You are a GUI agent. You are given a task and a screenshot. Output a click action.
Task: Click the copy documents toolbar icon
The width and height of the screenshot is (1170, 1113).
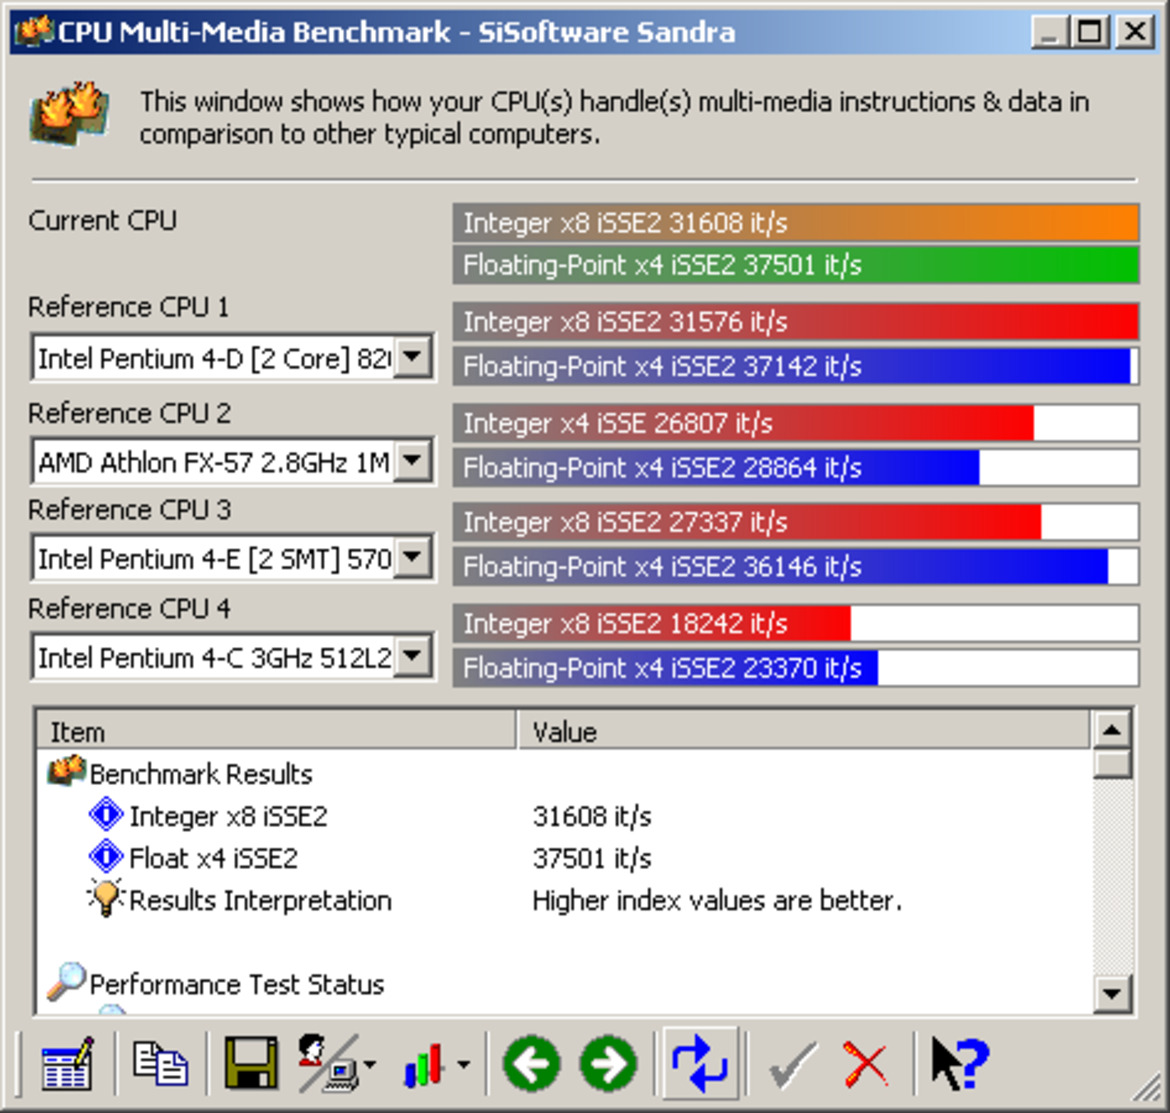point(160,1063)
